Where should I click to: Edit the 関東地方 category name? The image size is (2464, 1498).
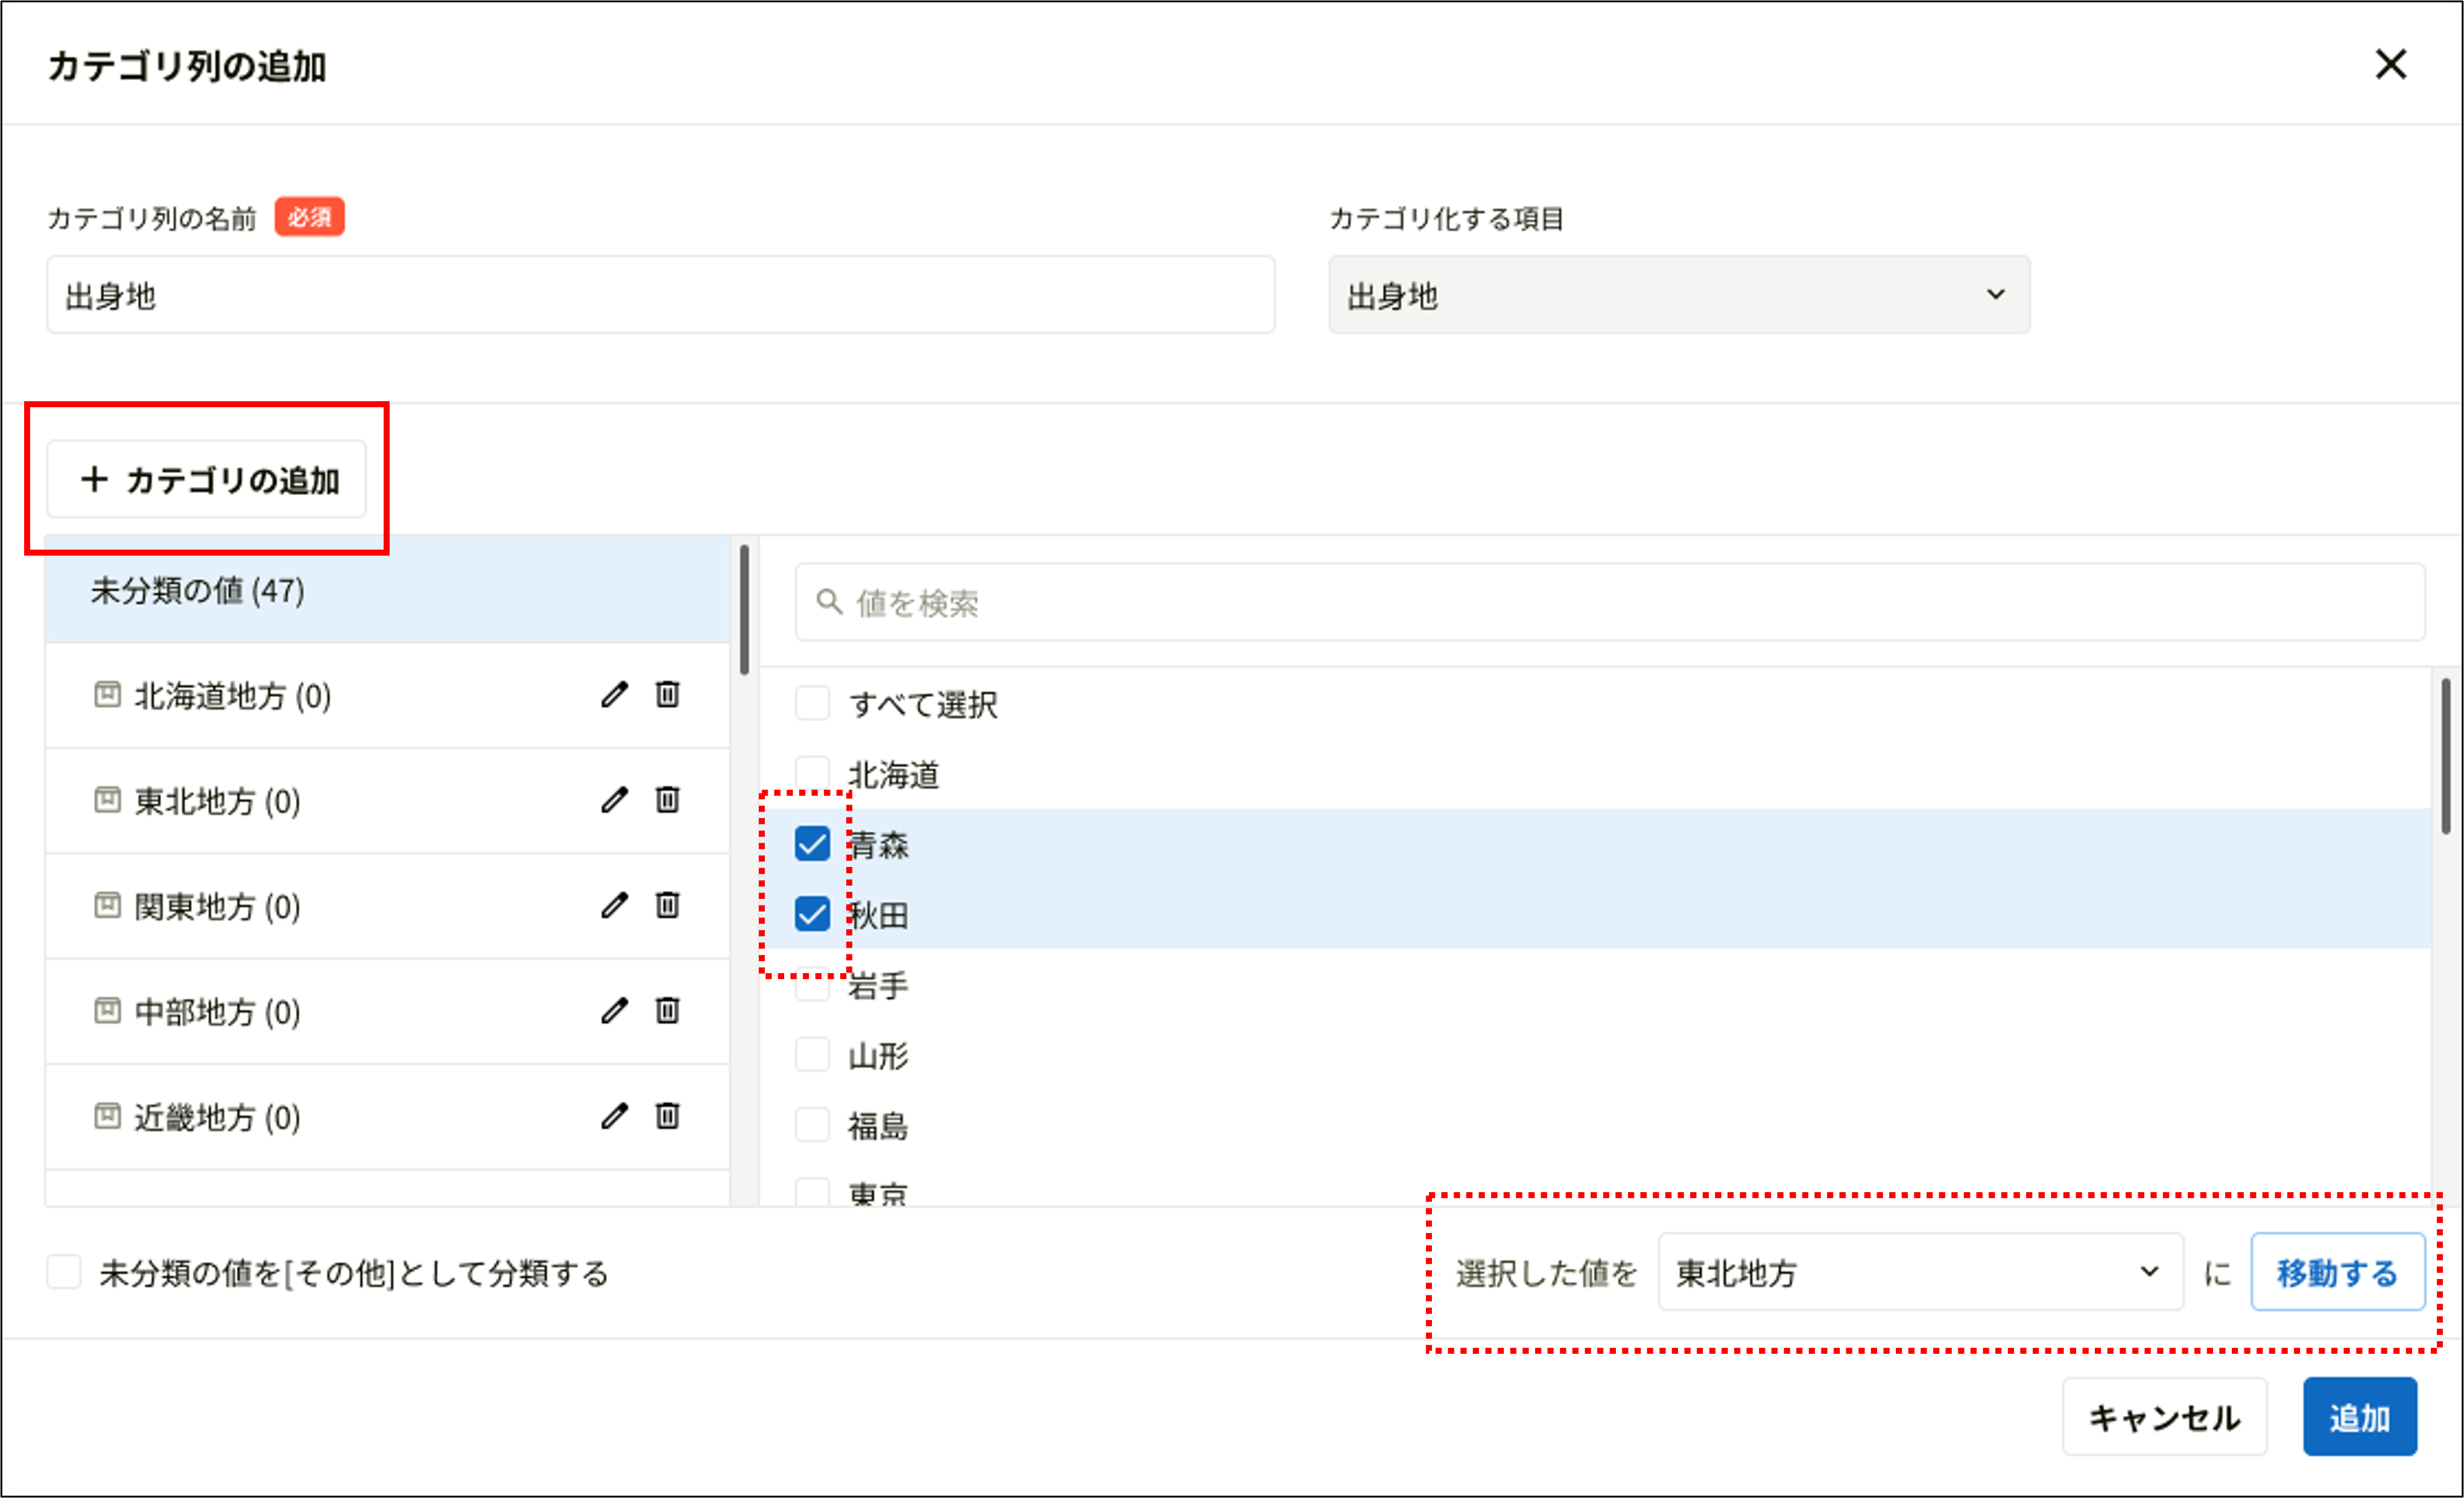[x=615, y=906]
